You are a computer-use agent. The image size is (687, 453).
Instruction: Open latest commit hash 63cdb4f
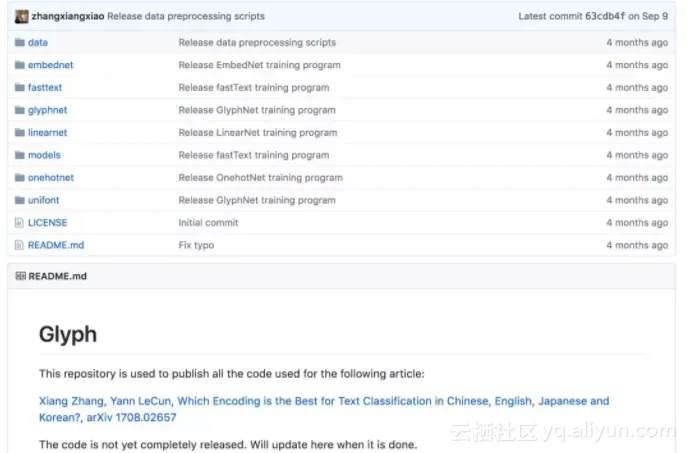605,16
